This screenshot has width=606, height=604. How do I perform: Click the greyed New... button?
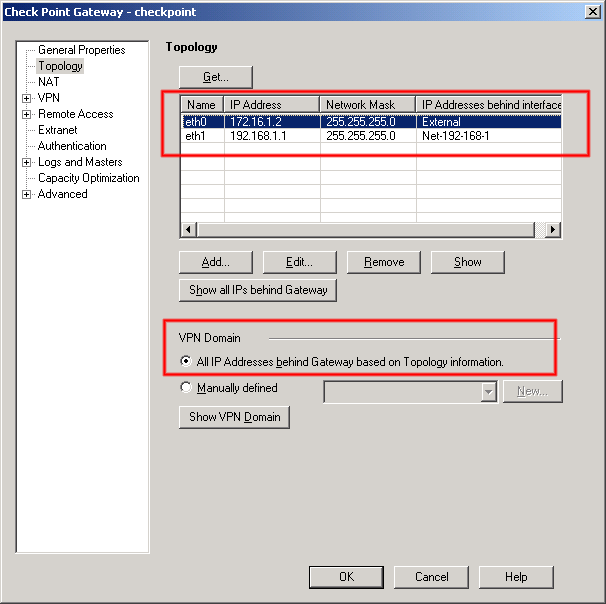click(533, 391)
